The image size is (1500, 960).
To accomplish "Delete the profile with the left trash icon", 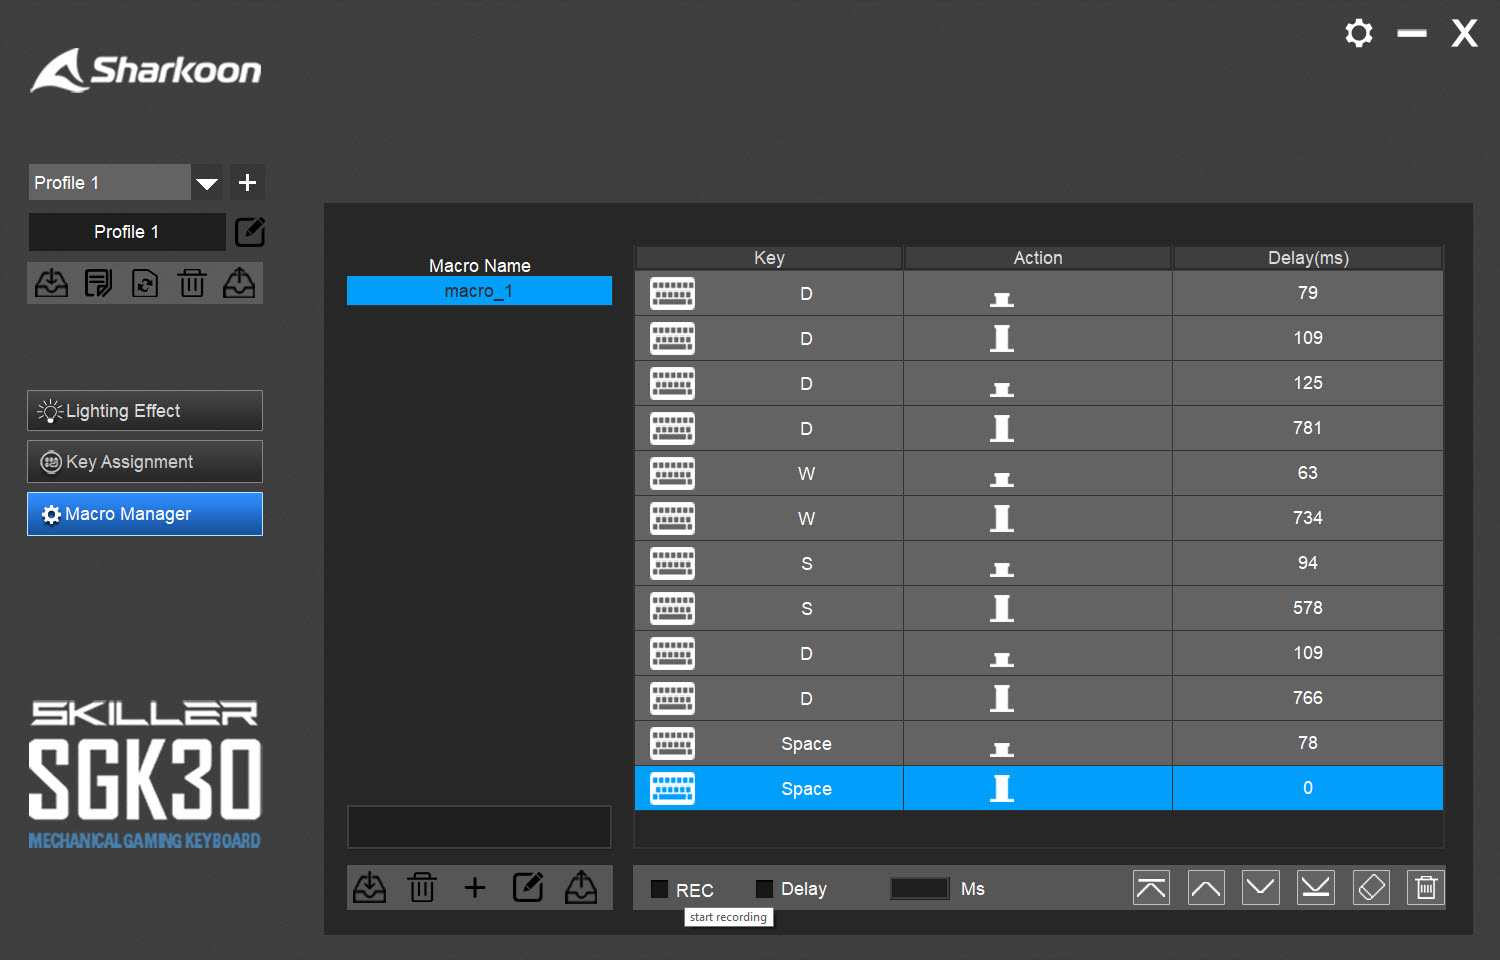I will click(x=192, y=283).
